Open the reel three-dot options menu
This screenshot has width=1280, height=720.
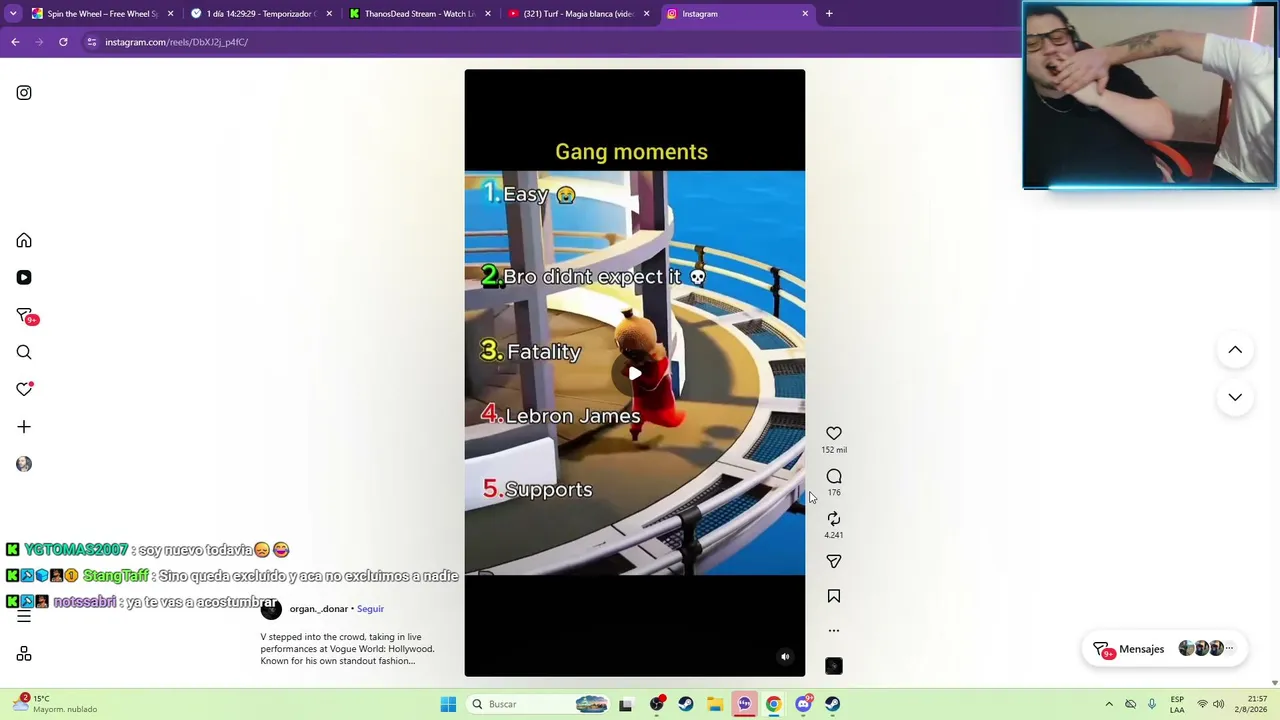point(834,631)
